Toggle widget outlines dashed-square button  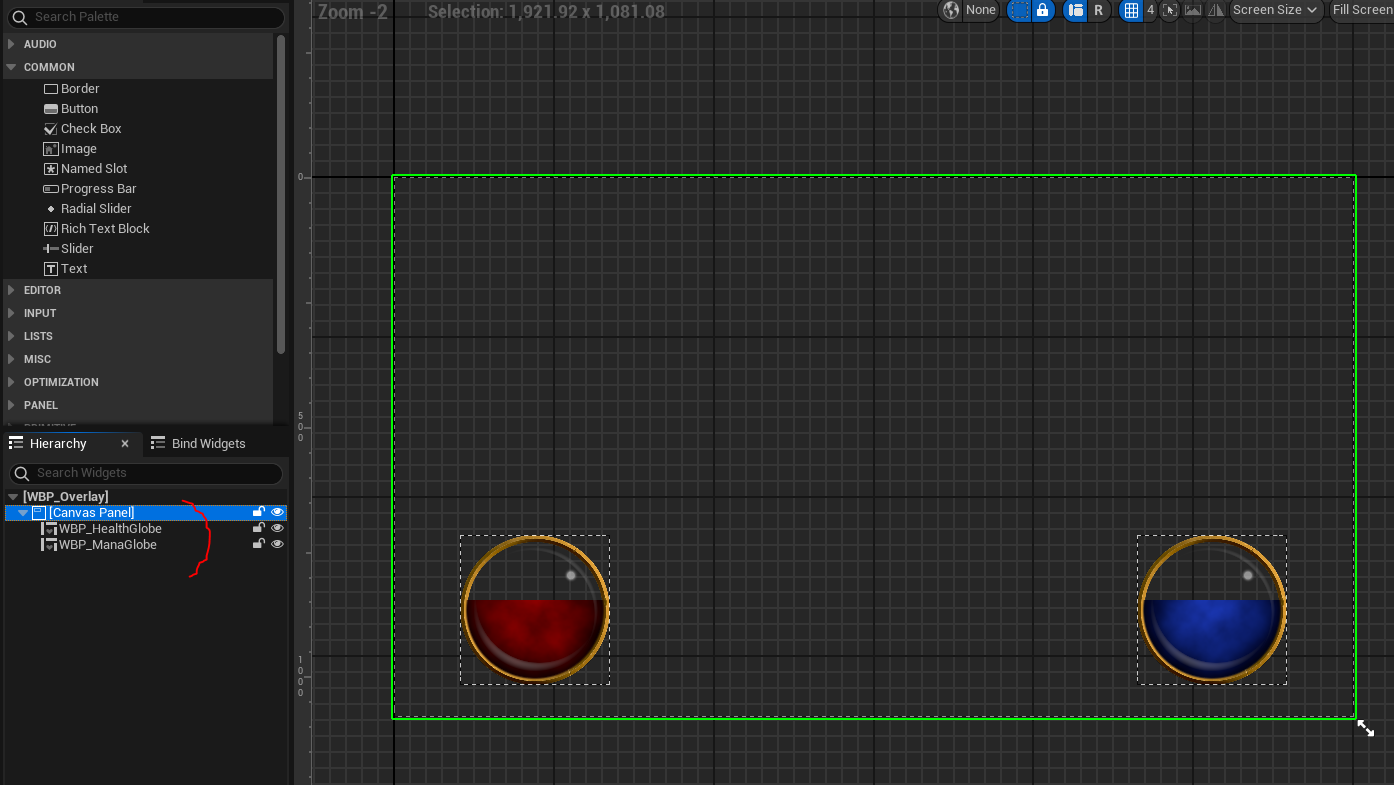(x=1019, y=10)
